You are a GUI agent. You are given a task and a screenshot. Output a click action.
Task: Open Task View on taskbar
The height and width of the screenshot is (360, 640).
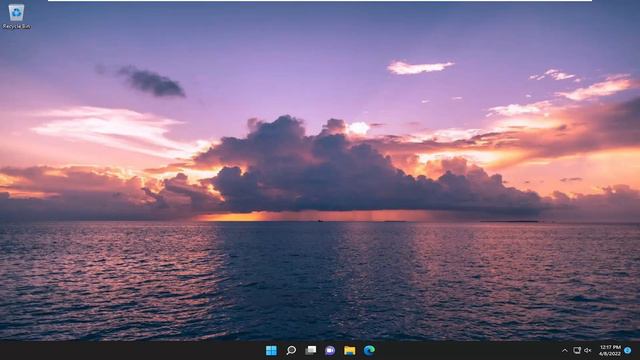coord(311,350)
